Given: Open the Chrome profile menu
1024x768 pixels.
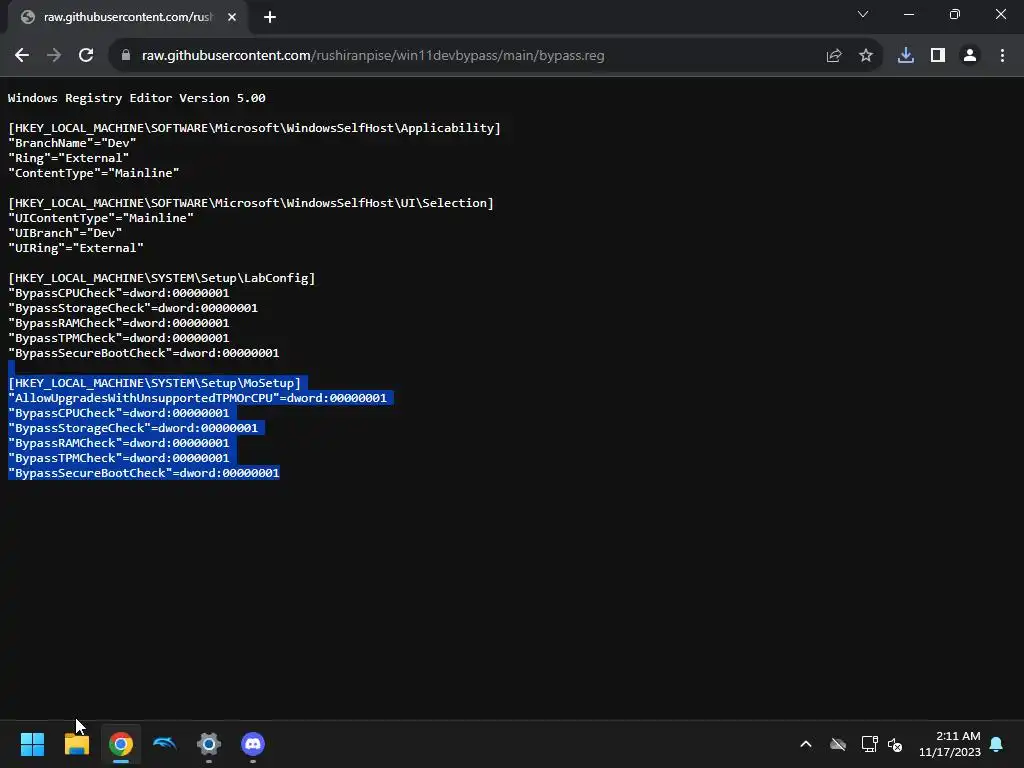Looking at the screenshot, I should pos(970,56).
